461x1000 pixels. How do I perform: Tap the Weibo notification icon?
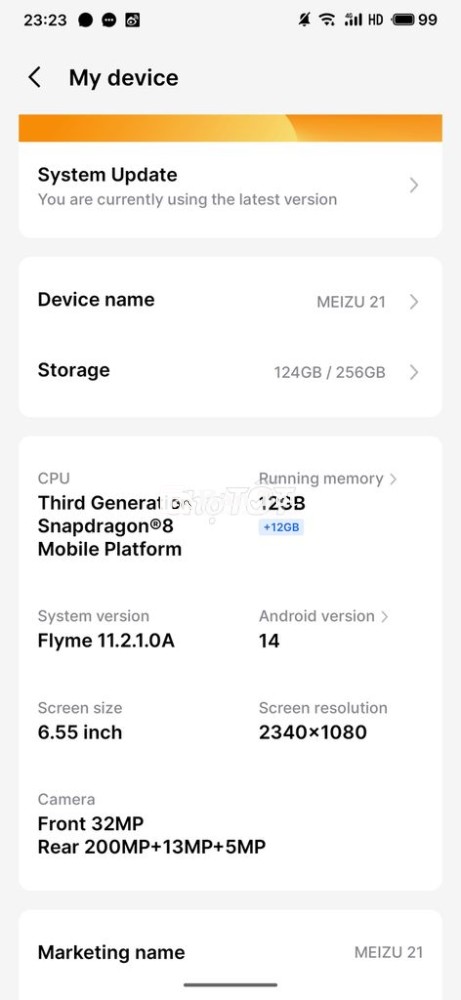coord(133,20)
